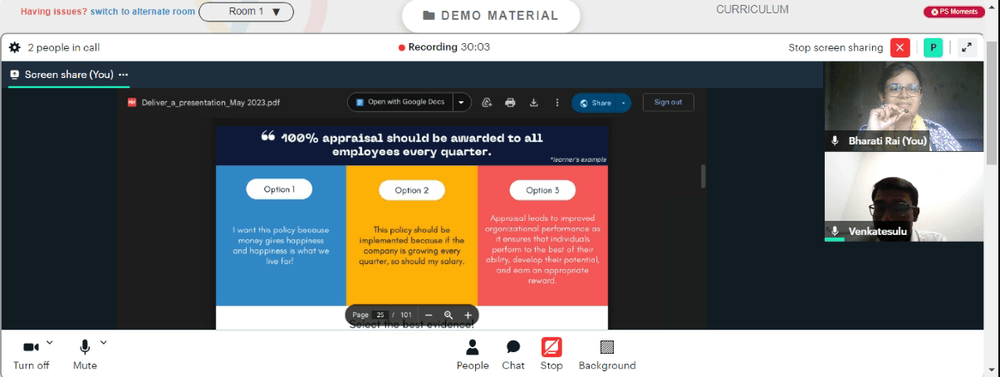
Task: Open the Chat panel
Action: (x=513, y=355)
